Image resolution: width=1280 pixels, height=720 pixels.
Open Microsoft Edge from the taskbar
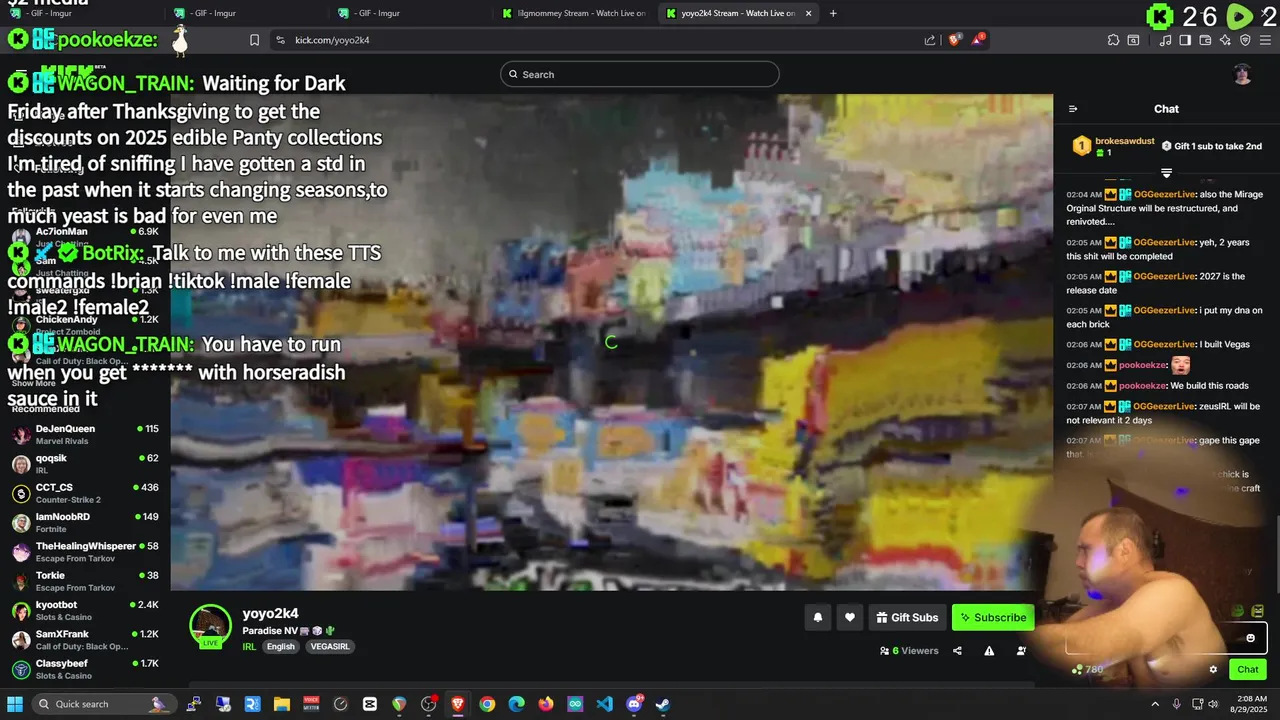(x=516, y=704)
